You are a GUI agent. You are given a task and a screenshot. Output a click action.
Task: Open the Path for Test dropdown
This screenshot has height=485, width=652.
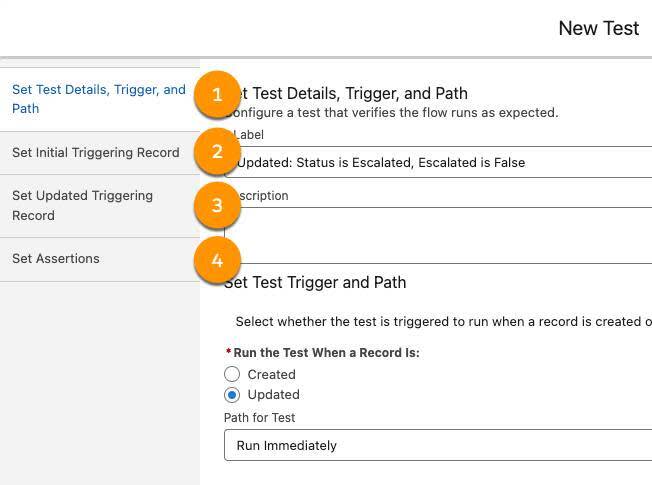[x=438, y=445]
